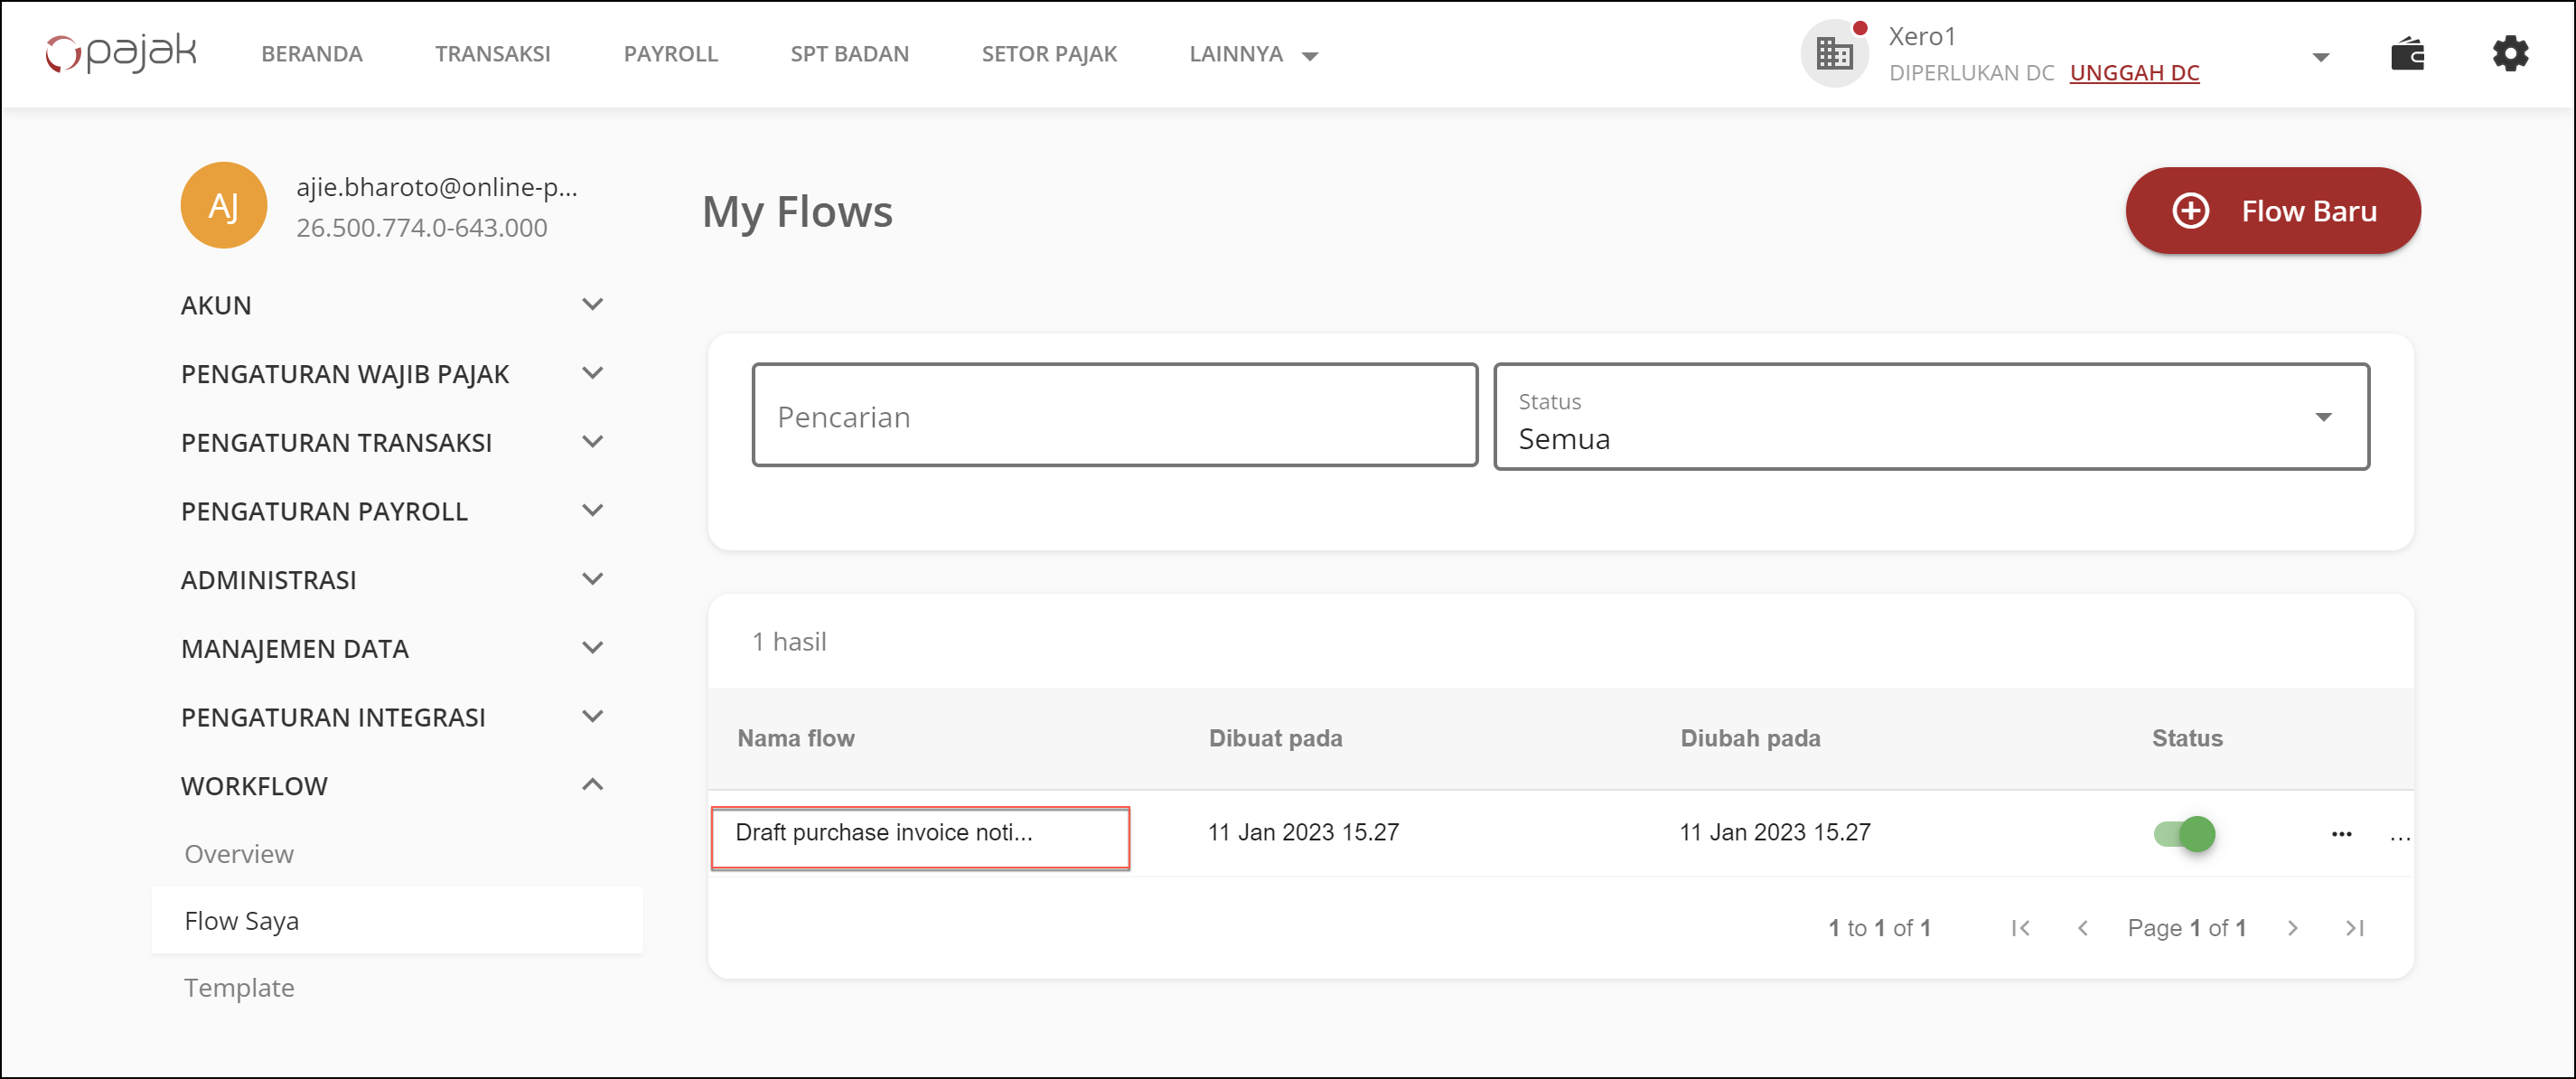This screenshot has width=2576, height=1079.
Task: Open three-dot actions menu for flow
Action: pyautogui.click(x=2341, y=834)
